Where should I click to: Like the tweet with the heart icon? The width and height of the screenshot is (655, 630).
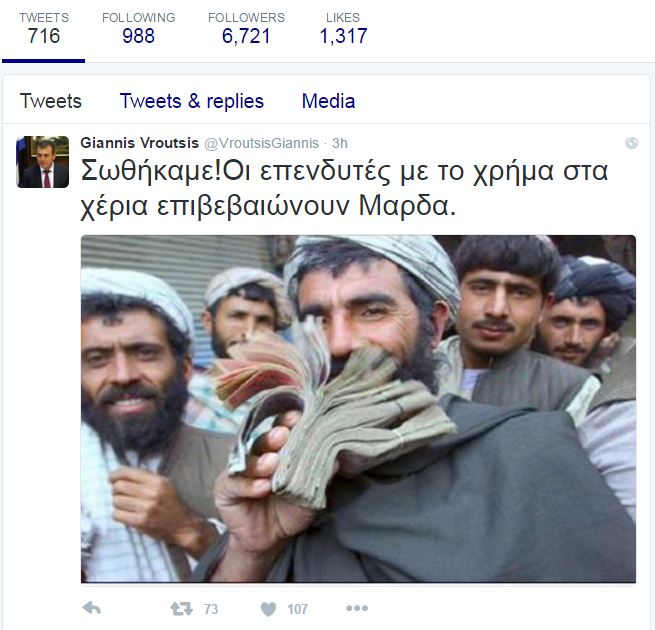coord(268,609)
